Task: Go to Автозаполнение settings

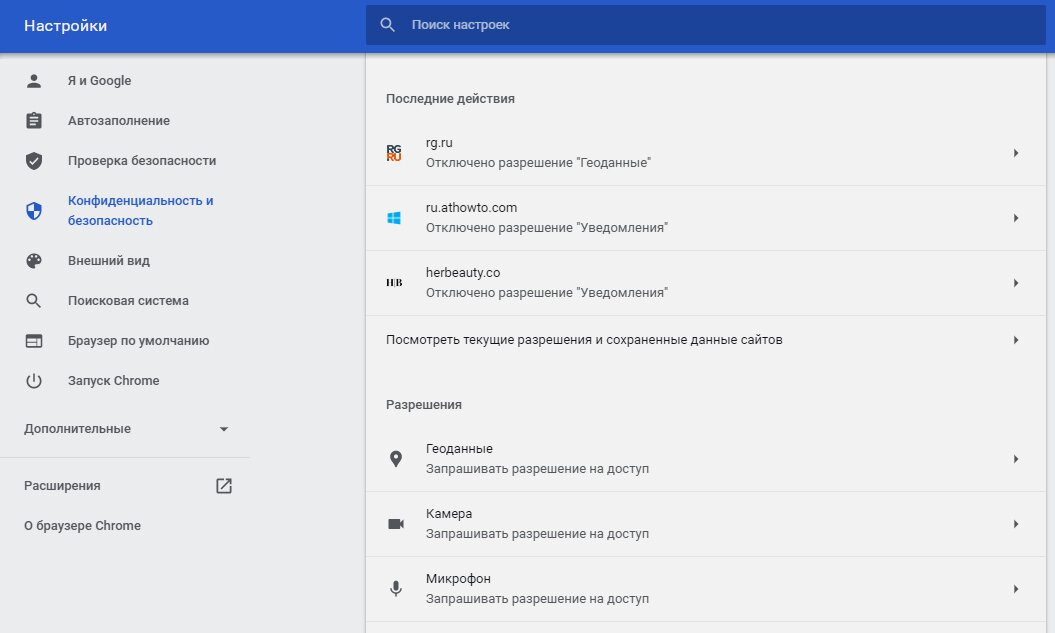Action: click(119, 121)
